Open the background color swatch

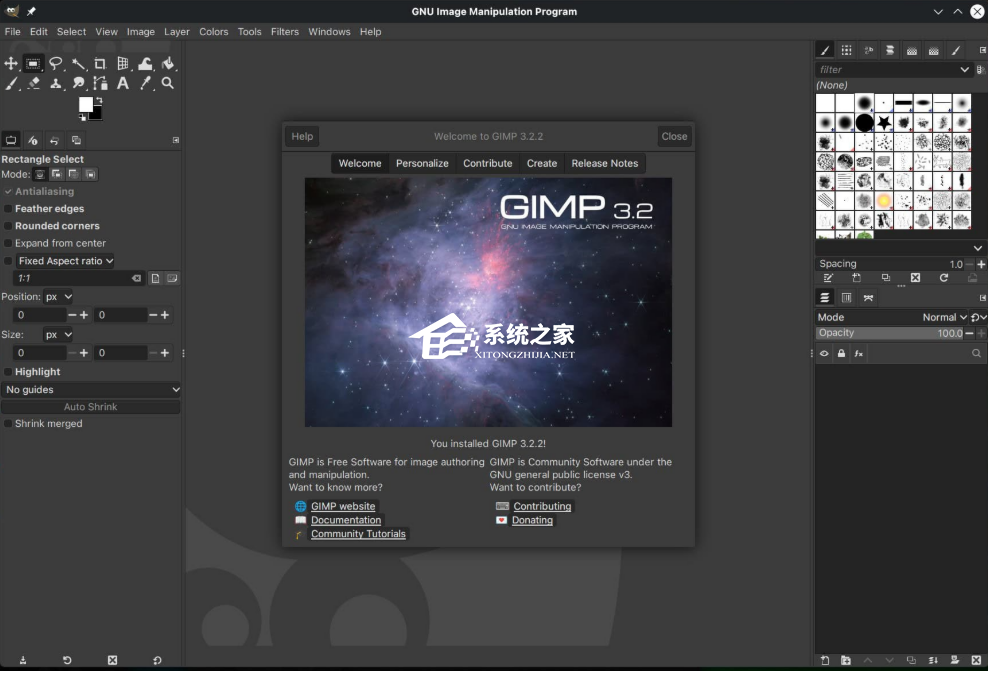(97, 114)
